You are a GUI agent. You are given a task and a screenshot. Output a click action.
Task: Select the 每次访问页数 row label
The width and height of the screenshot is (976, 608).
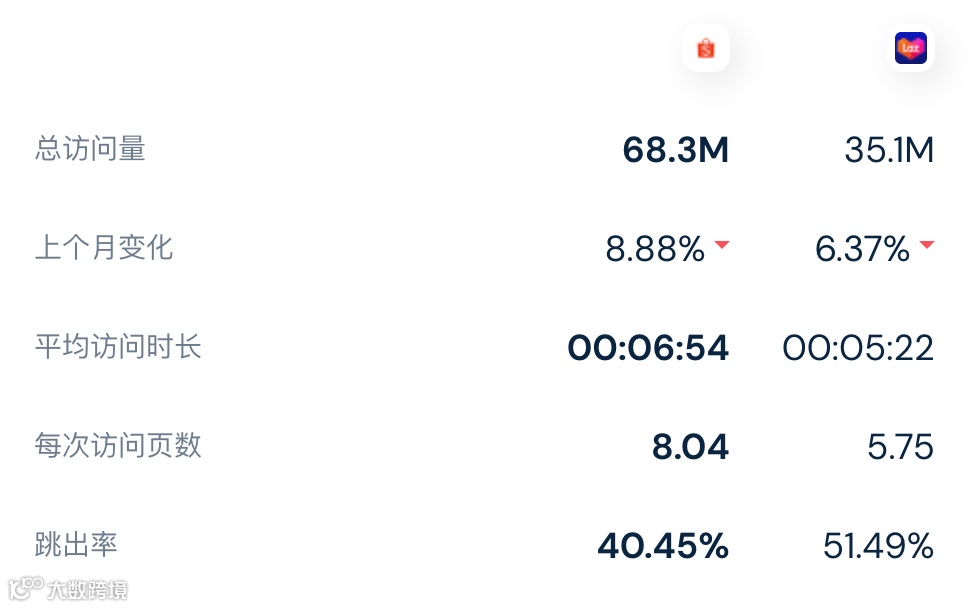[x=118, y=446]
